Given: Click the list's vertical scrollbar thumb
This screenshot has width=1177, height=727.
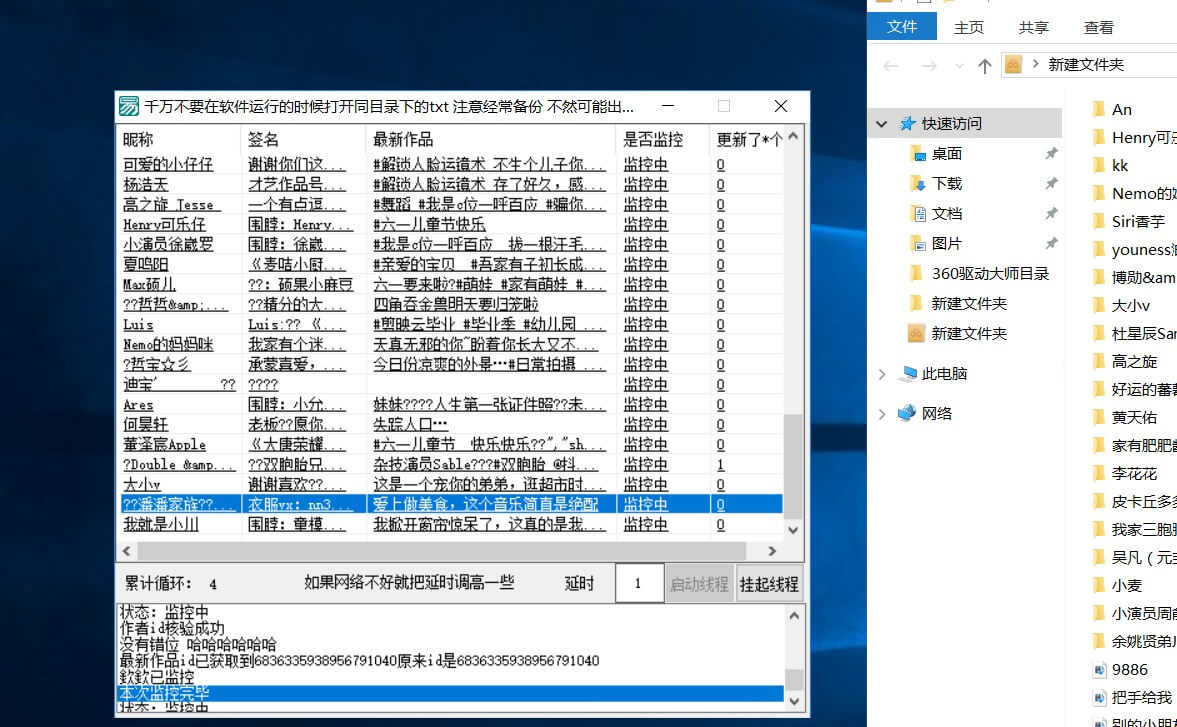Looking at the screenshot, I should (793, 466).
